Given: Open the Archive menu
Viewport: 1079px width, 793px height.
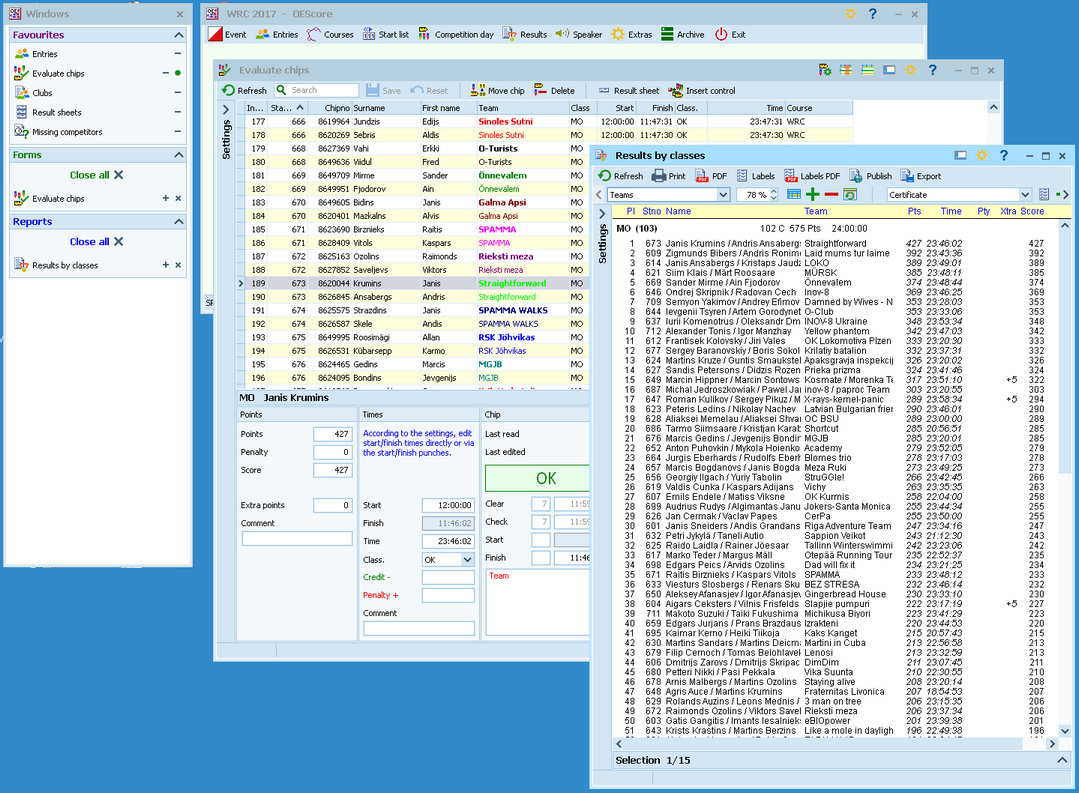Looking at the screenshot, I should click(683, 34).
